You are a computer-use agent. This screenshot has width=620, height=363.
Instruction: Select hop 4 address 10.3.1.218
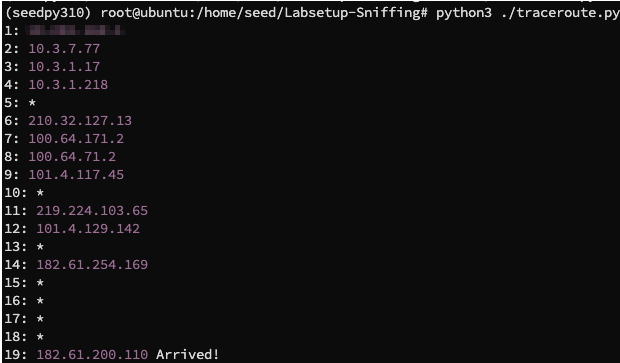coord(68,85)
